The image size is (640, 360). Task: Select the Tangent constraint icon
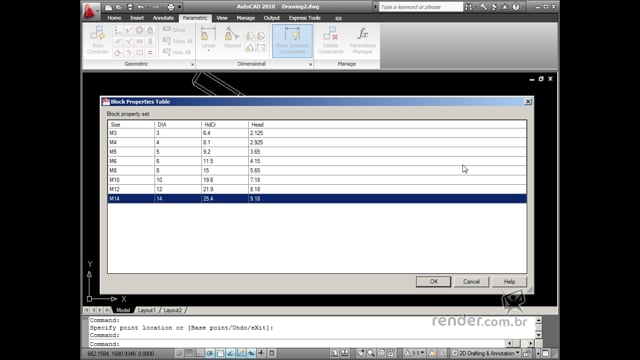coord(118,52)
